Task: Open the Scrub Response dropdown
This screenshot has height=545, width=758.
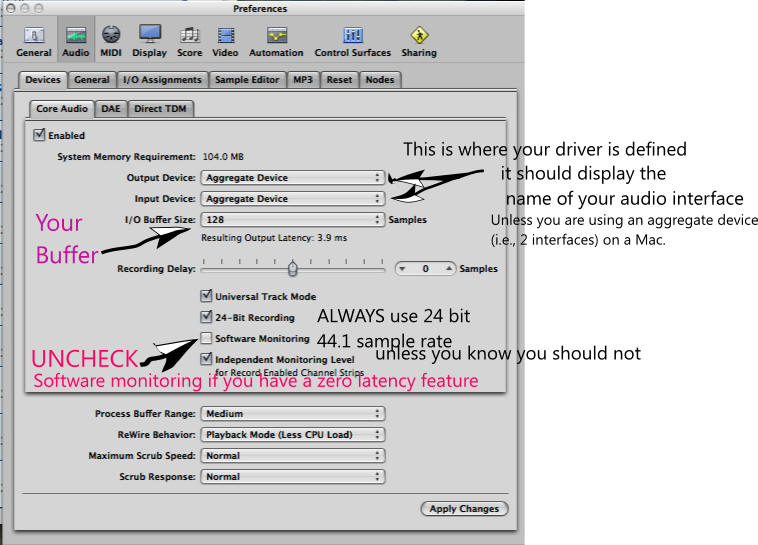Action: [293, 477]
